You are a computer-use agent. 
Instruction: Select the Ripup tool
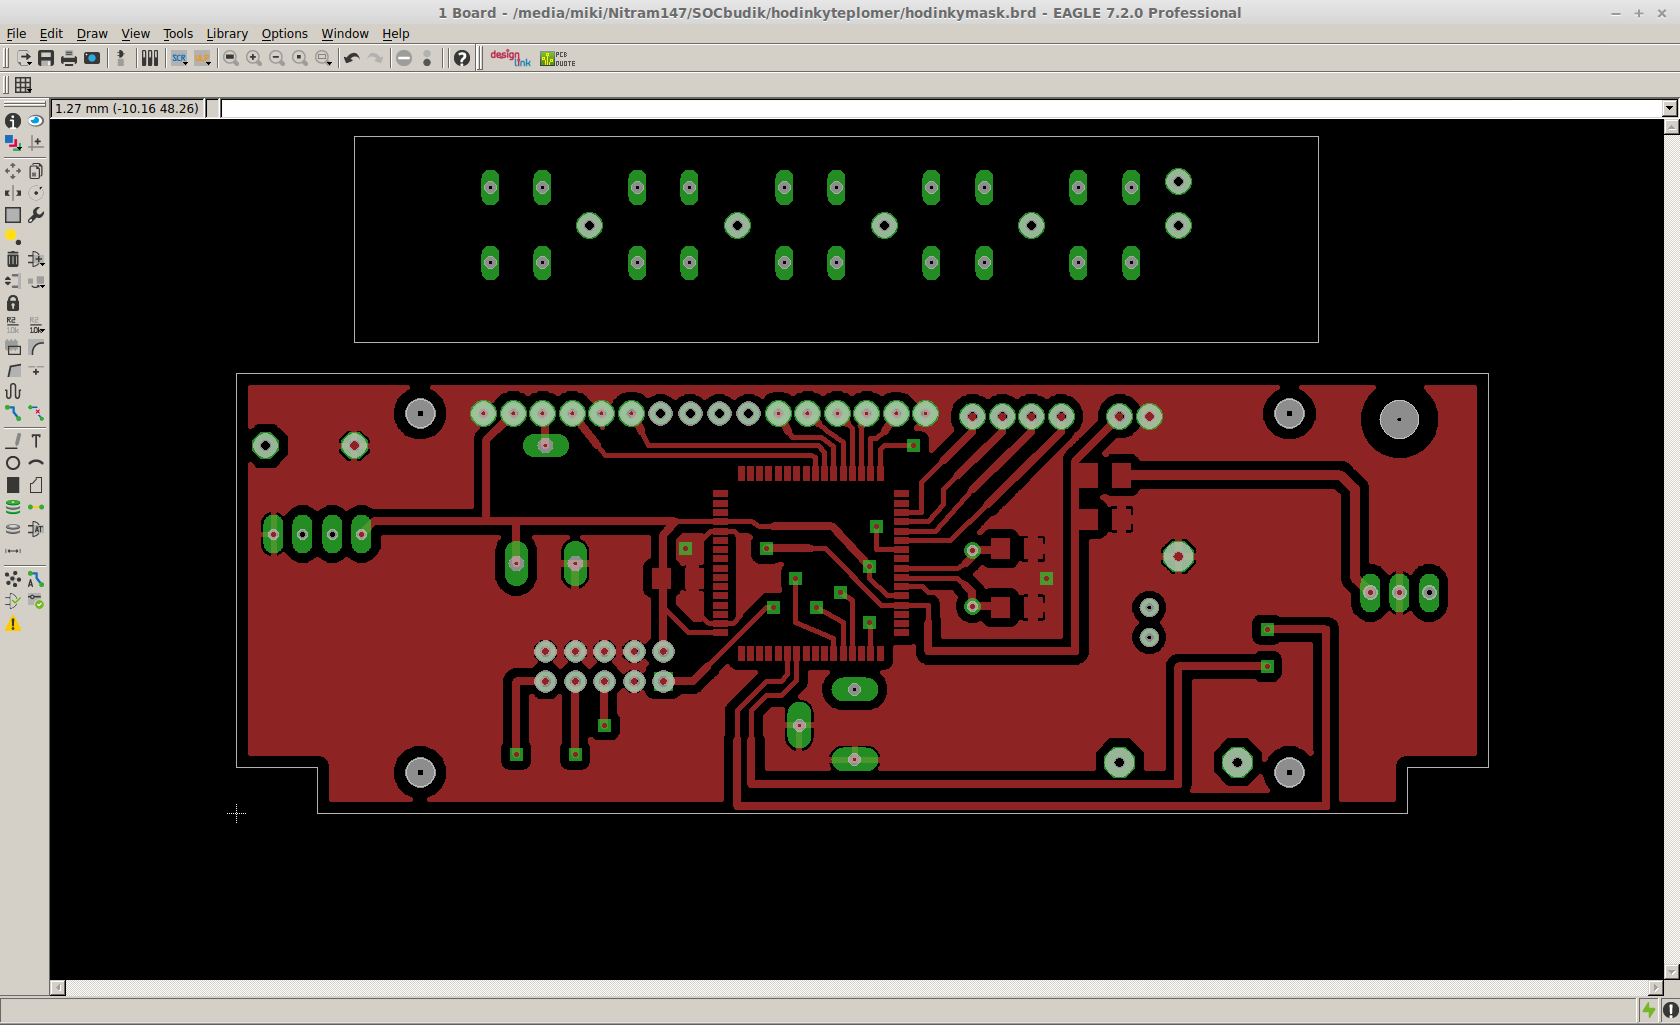[x=36, y=413]
